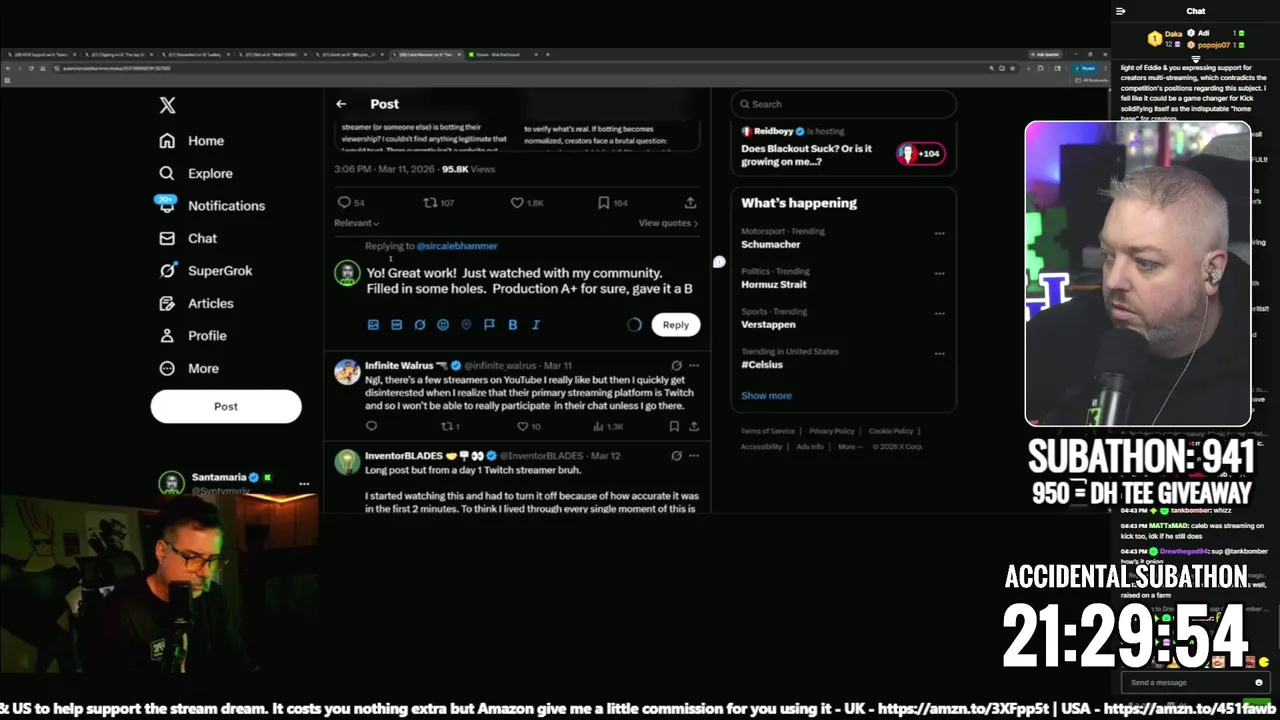Open Articles in X sidebar
This screenshot has width=1280, height=720.
point(196,303)
